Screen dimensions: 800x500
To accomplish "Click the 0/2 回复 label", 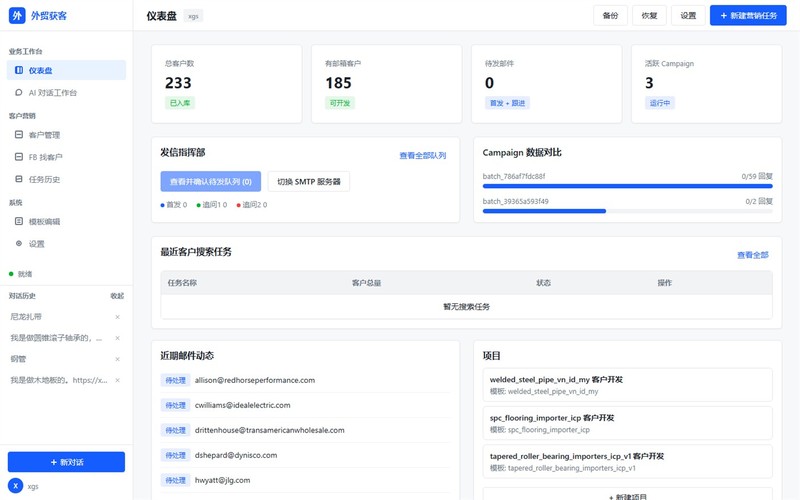I will click(759, 201).
